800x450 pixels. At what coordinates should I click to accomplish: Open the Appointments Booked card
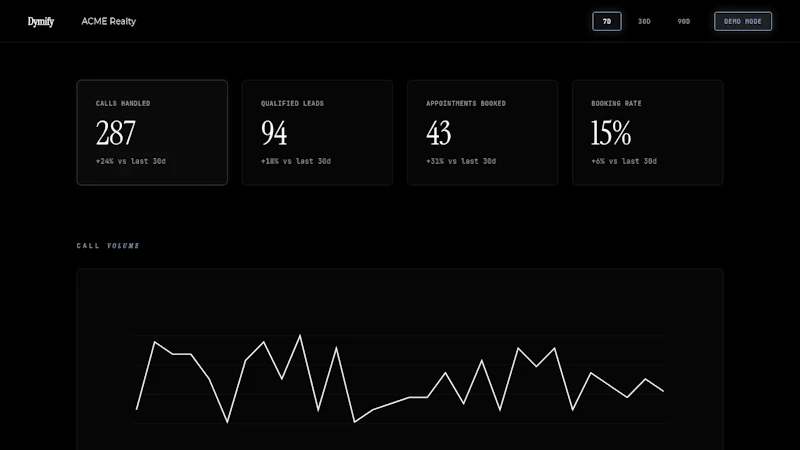[483, 132]
